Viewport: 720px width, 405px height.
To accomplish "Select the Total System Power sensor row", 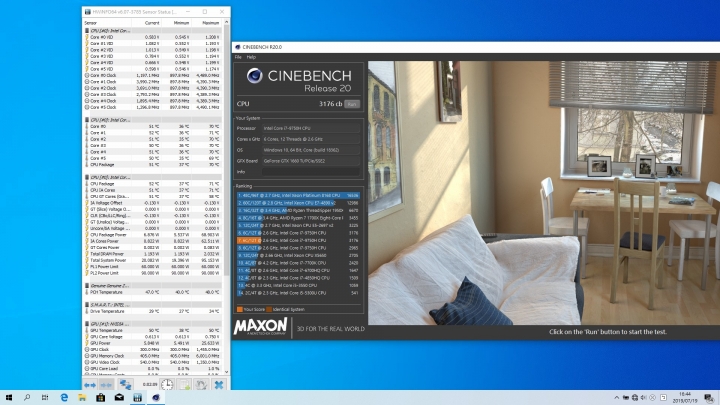I will 152,260.
